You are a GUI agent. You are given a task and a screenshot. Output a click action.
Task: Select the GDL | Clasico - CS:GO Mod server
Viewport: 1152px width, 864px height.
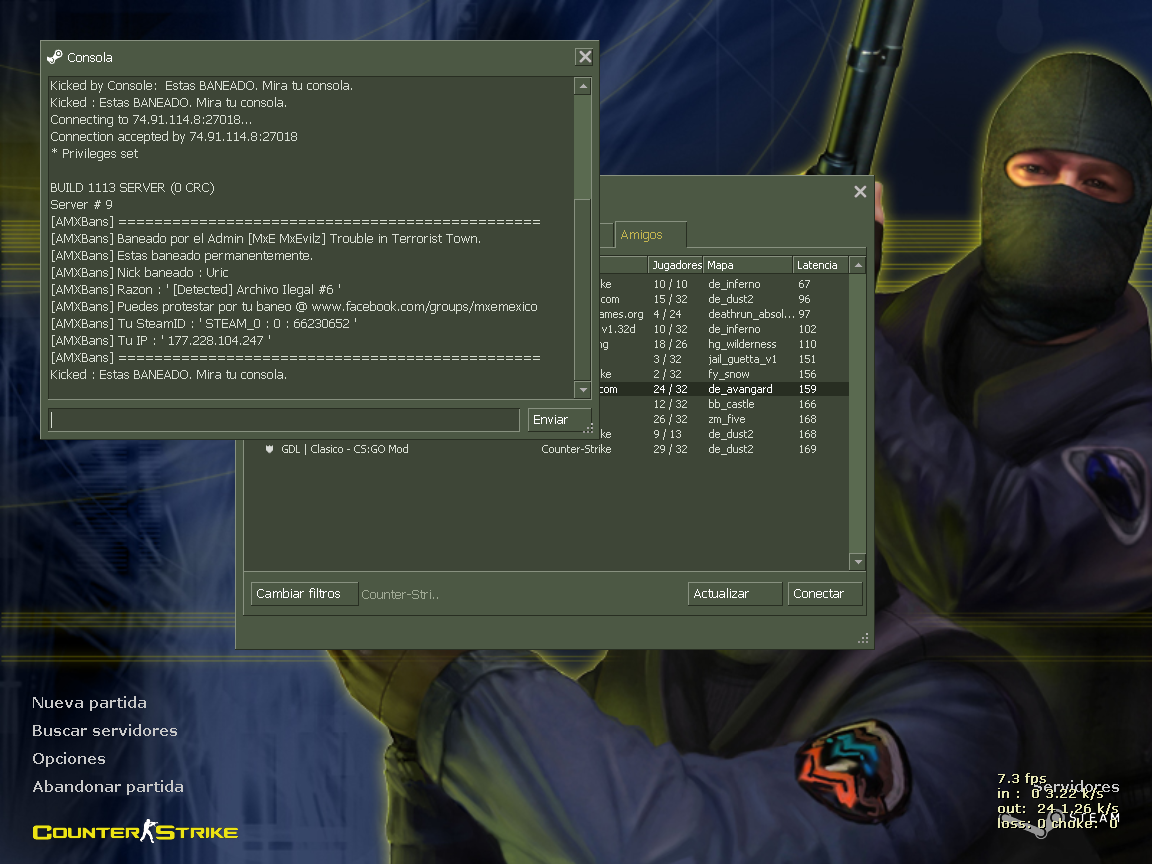point(345,449)
